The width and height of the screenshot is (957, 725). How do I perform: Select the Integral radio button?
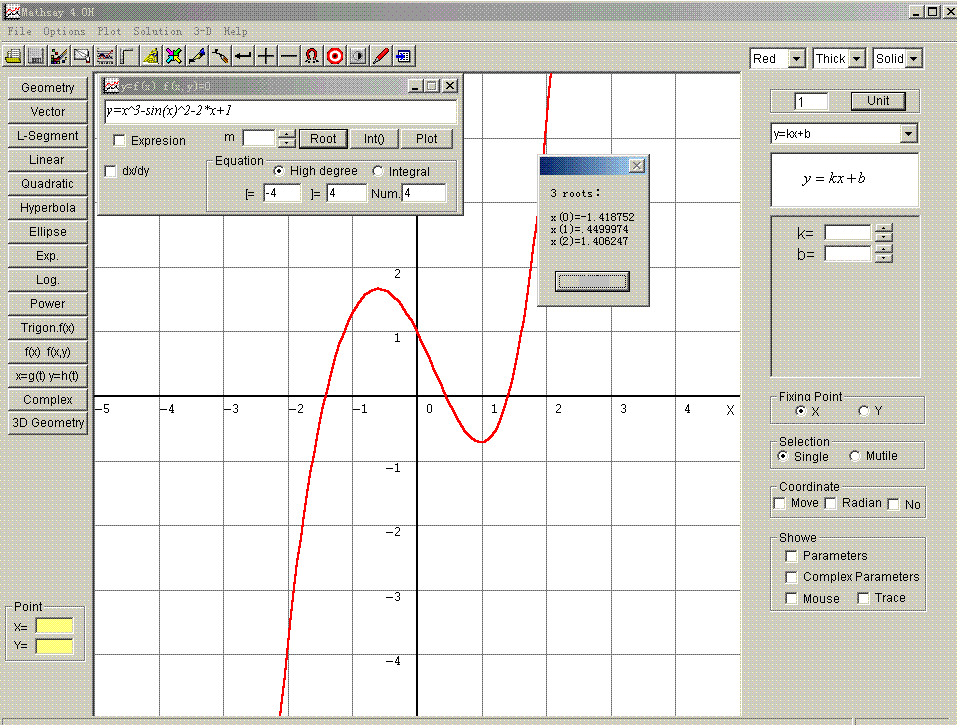378,171
